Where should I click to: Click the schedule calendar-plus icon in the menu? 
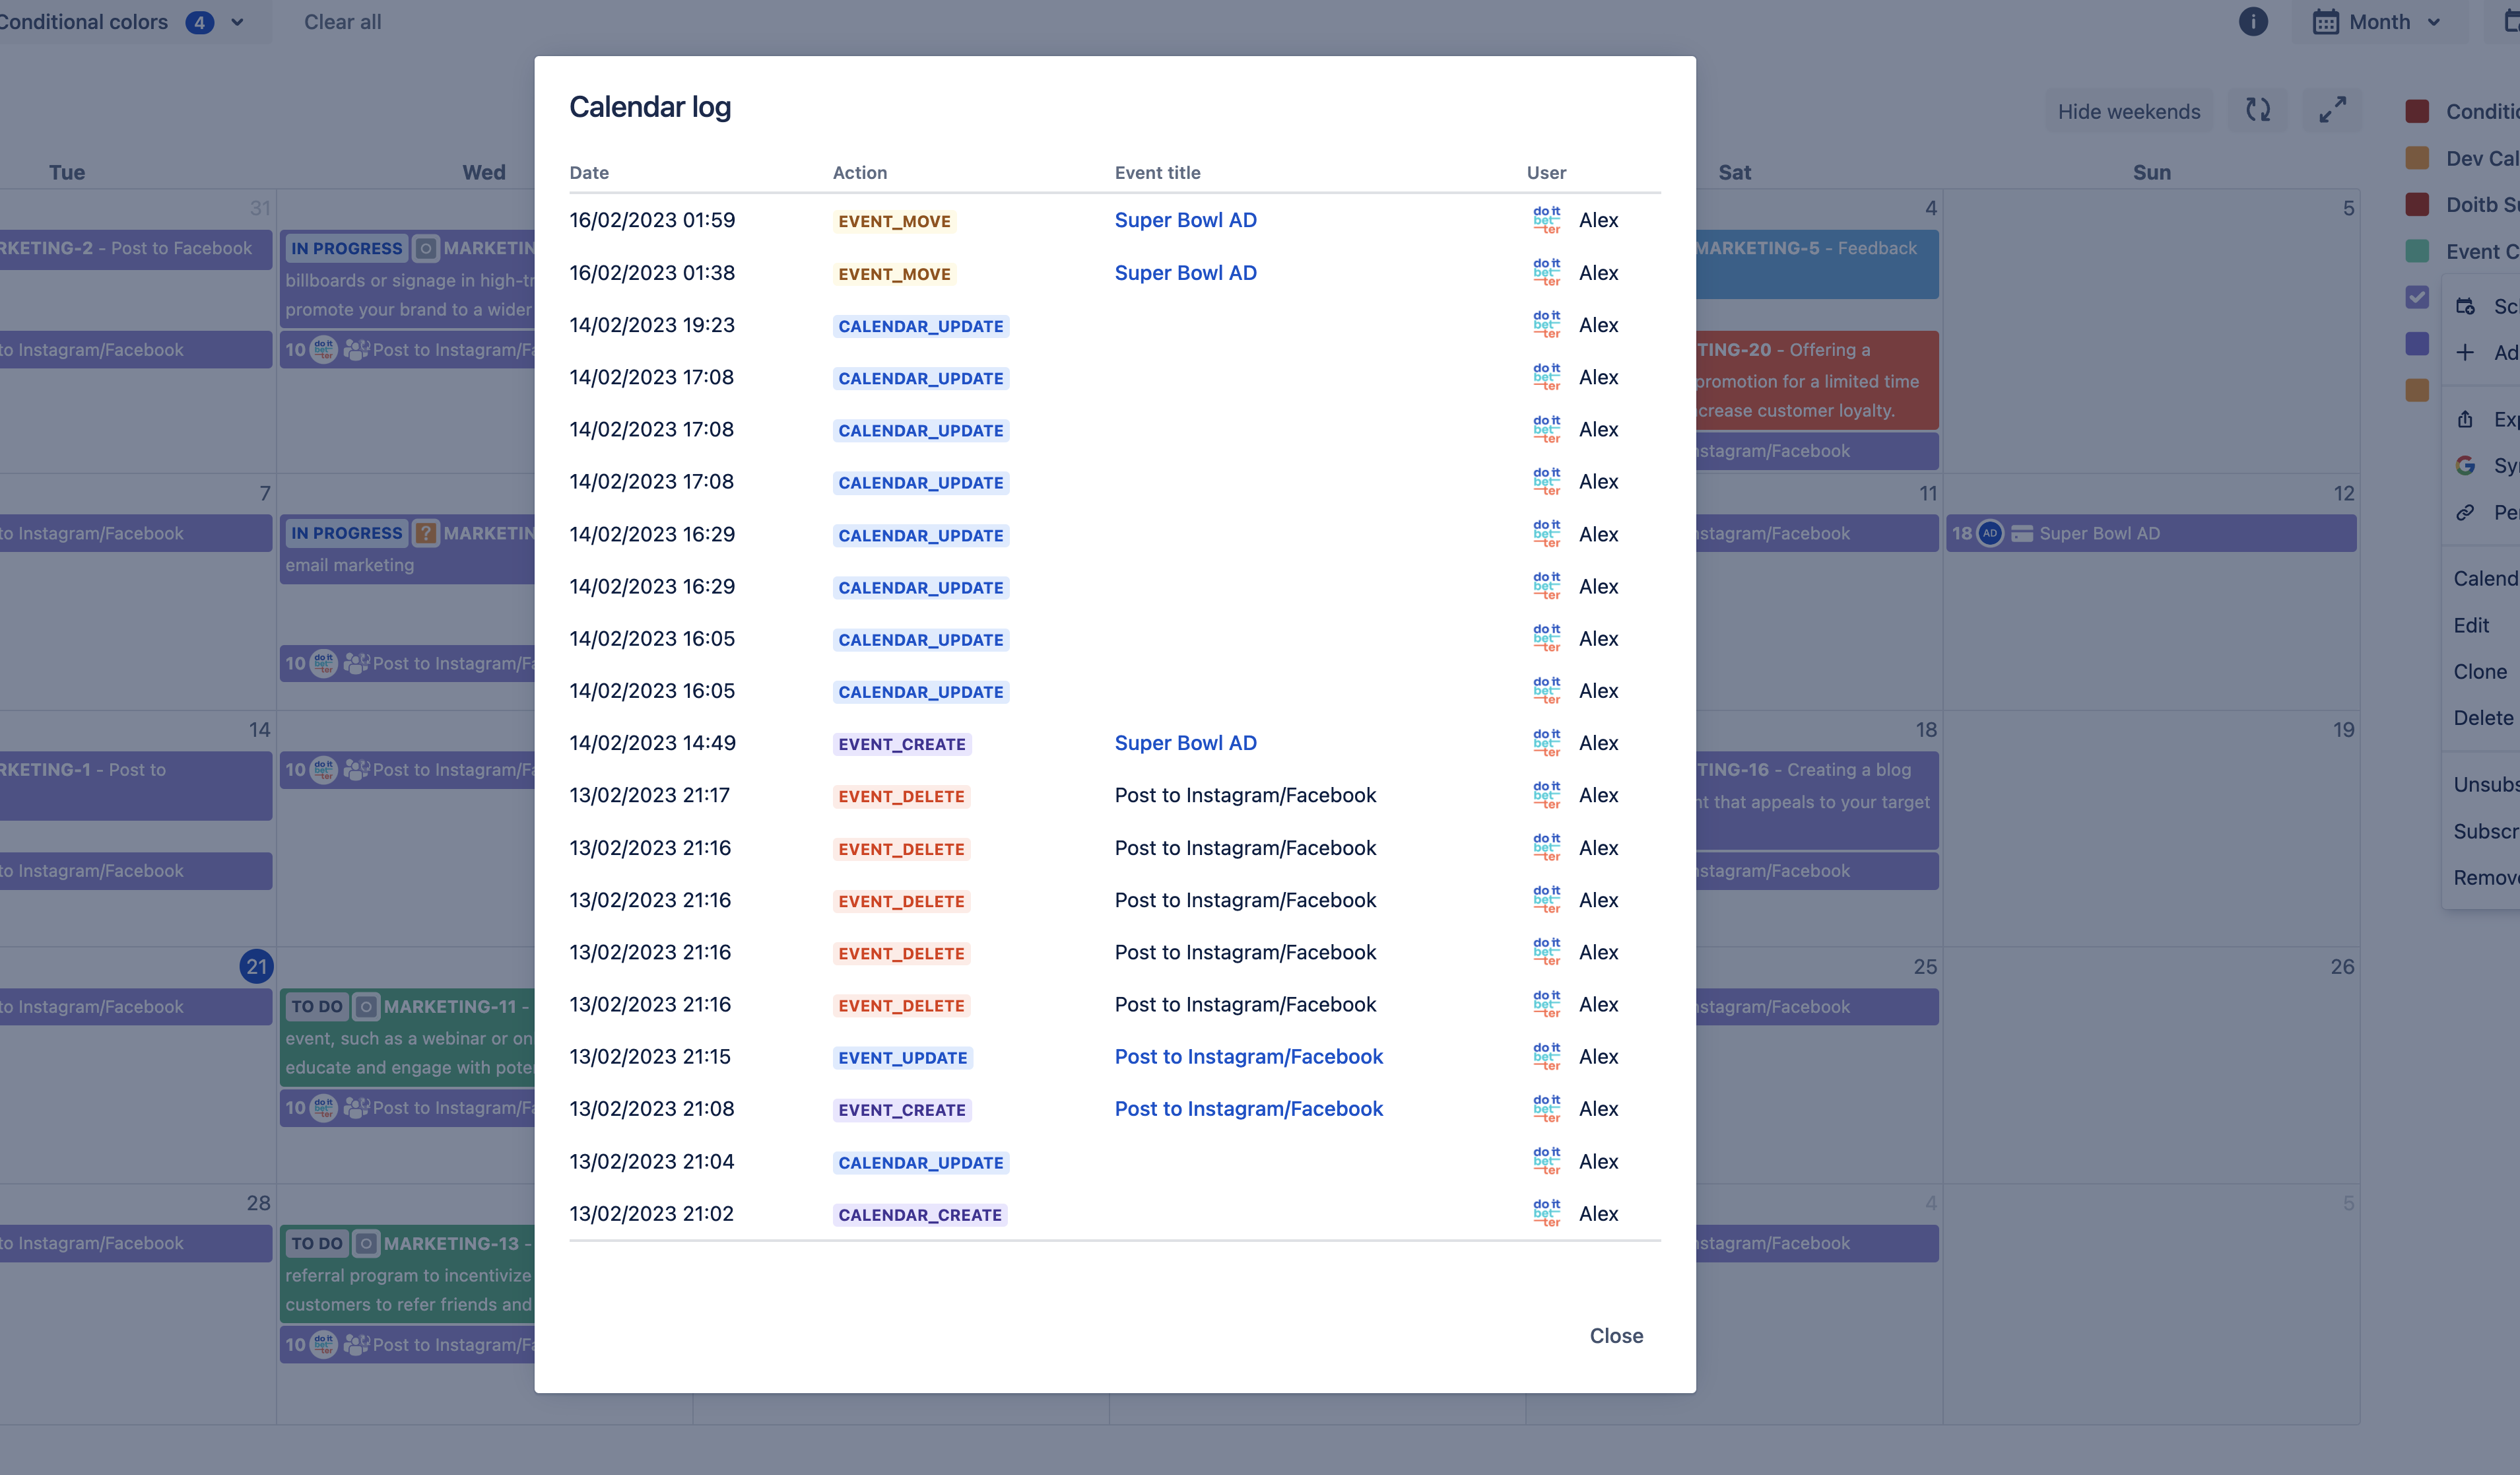click(x=2465, y=307)
